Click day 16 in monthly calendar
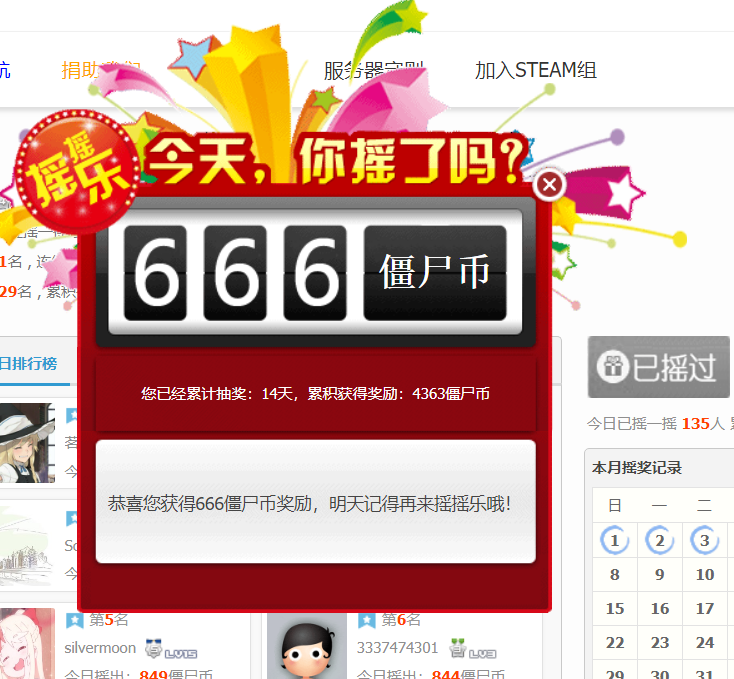 (659, 608)
